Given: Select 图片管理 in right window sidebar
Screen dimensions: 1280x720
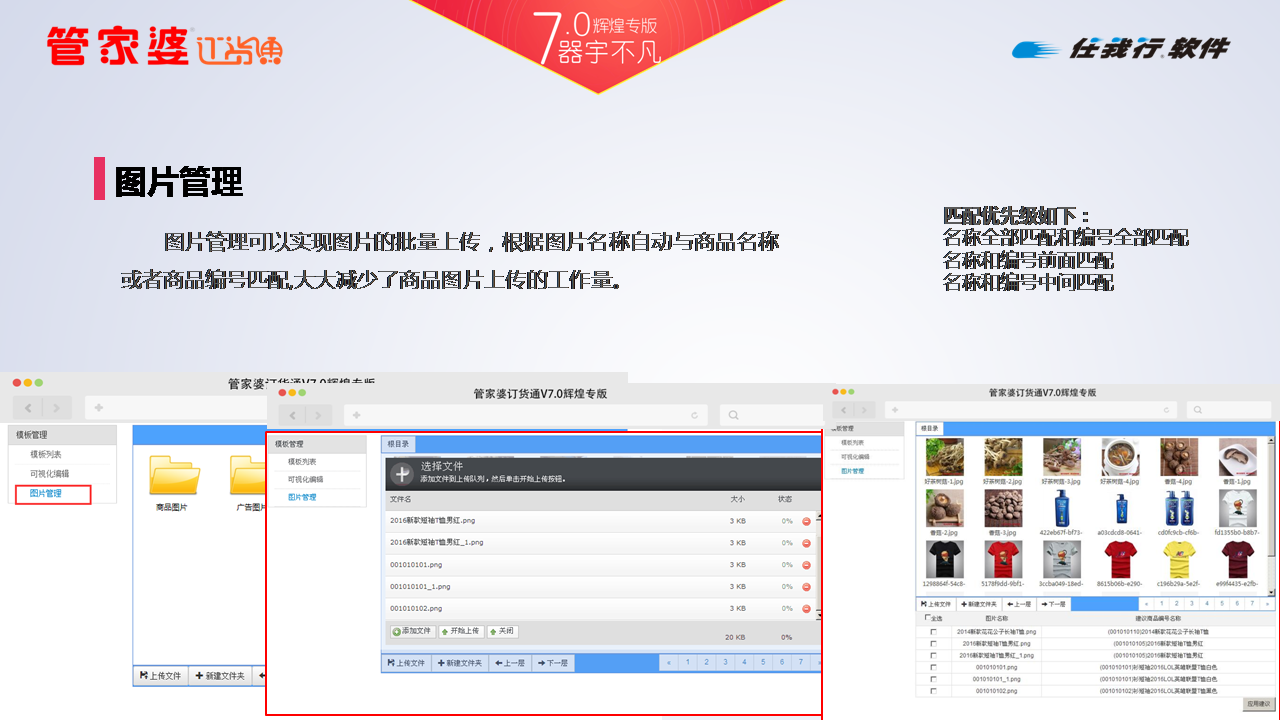Looking at the screenshot, I should (x=852, y=470).
